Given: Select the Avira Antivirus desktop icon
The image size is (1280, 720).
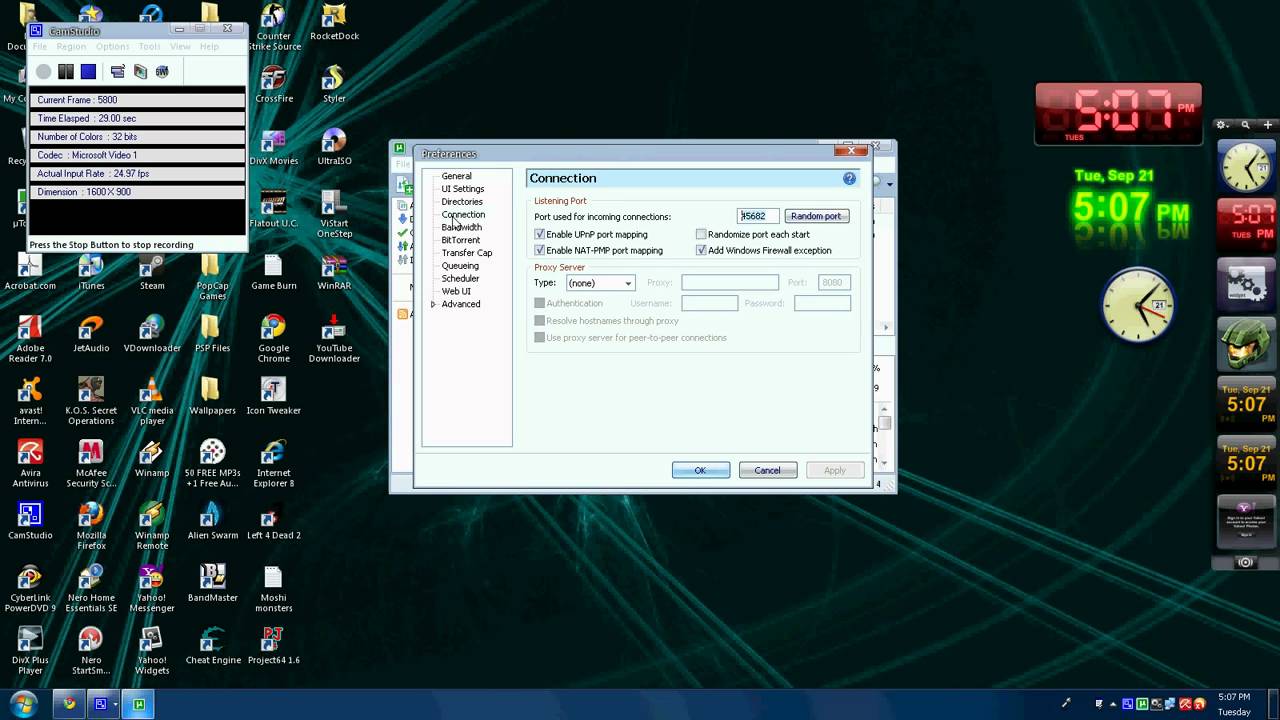Looking at the screenshot, I should pyautogui.click(x=30, y=464).
